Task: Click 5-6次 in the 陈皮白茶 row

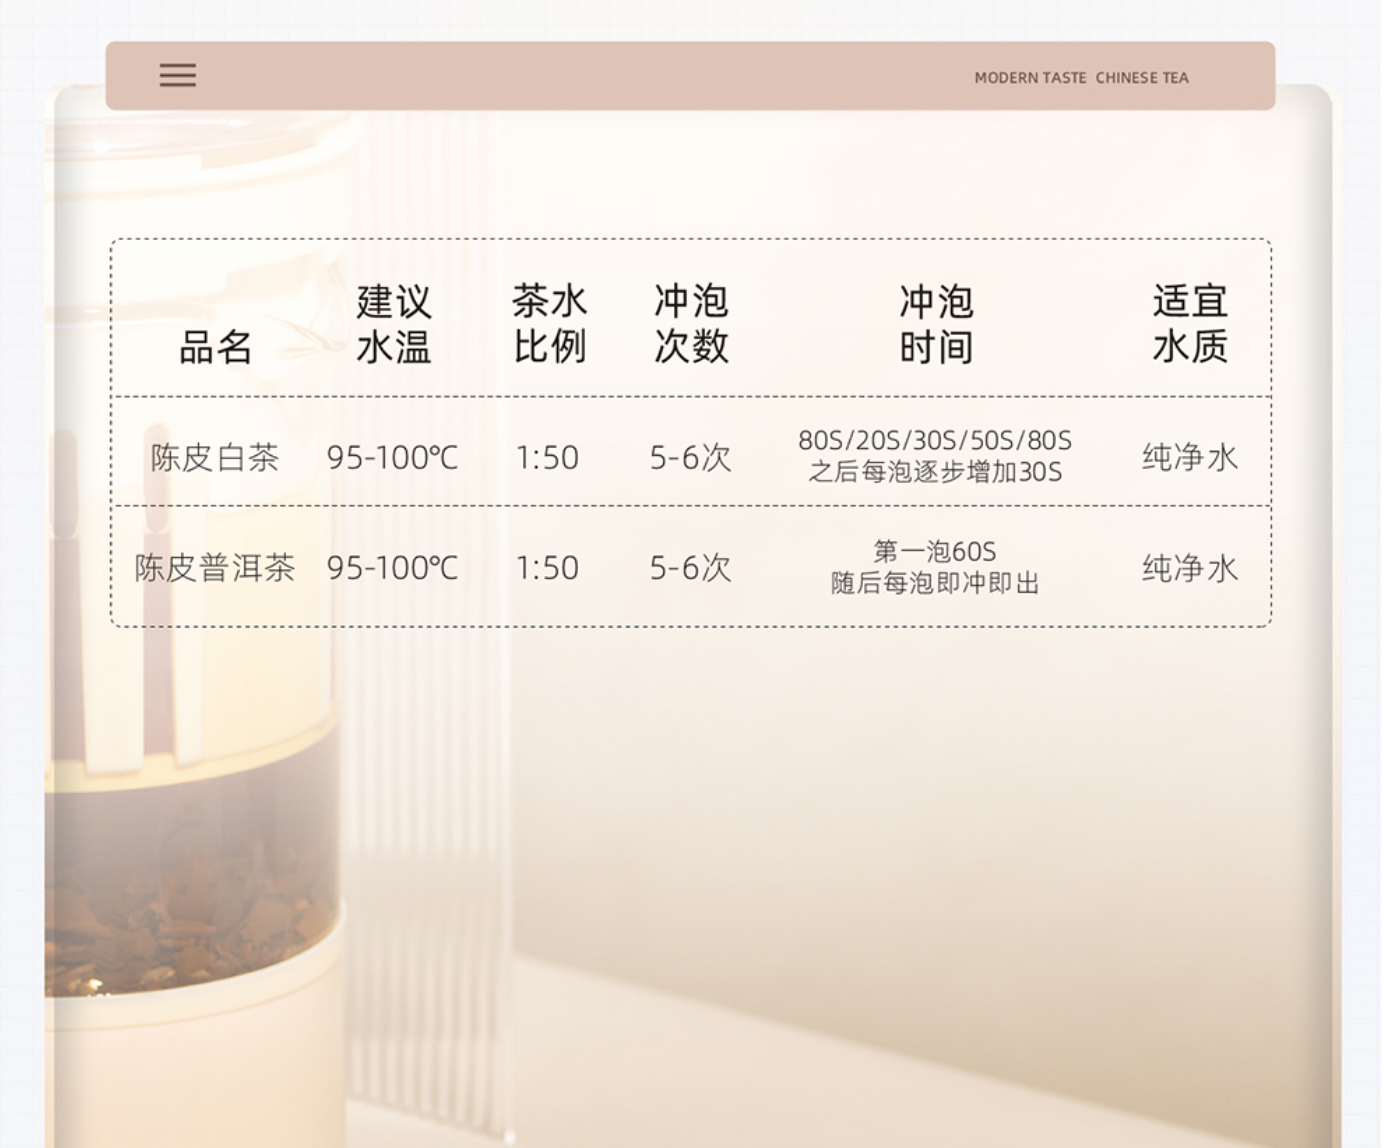Action: pos(691,458)
